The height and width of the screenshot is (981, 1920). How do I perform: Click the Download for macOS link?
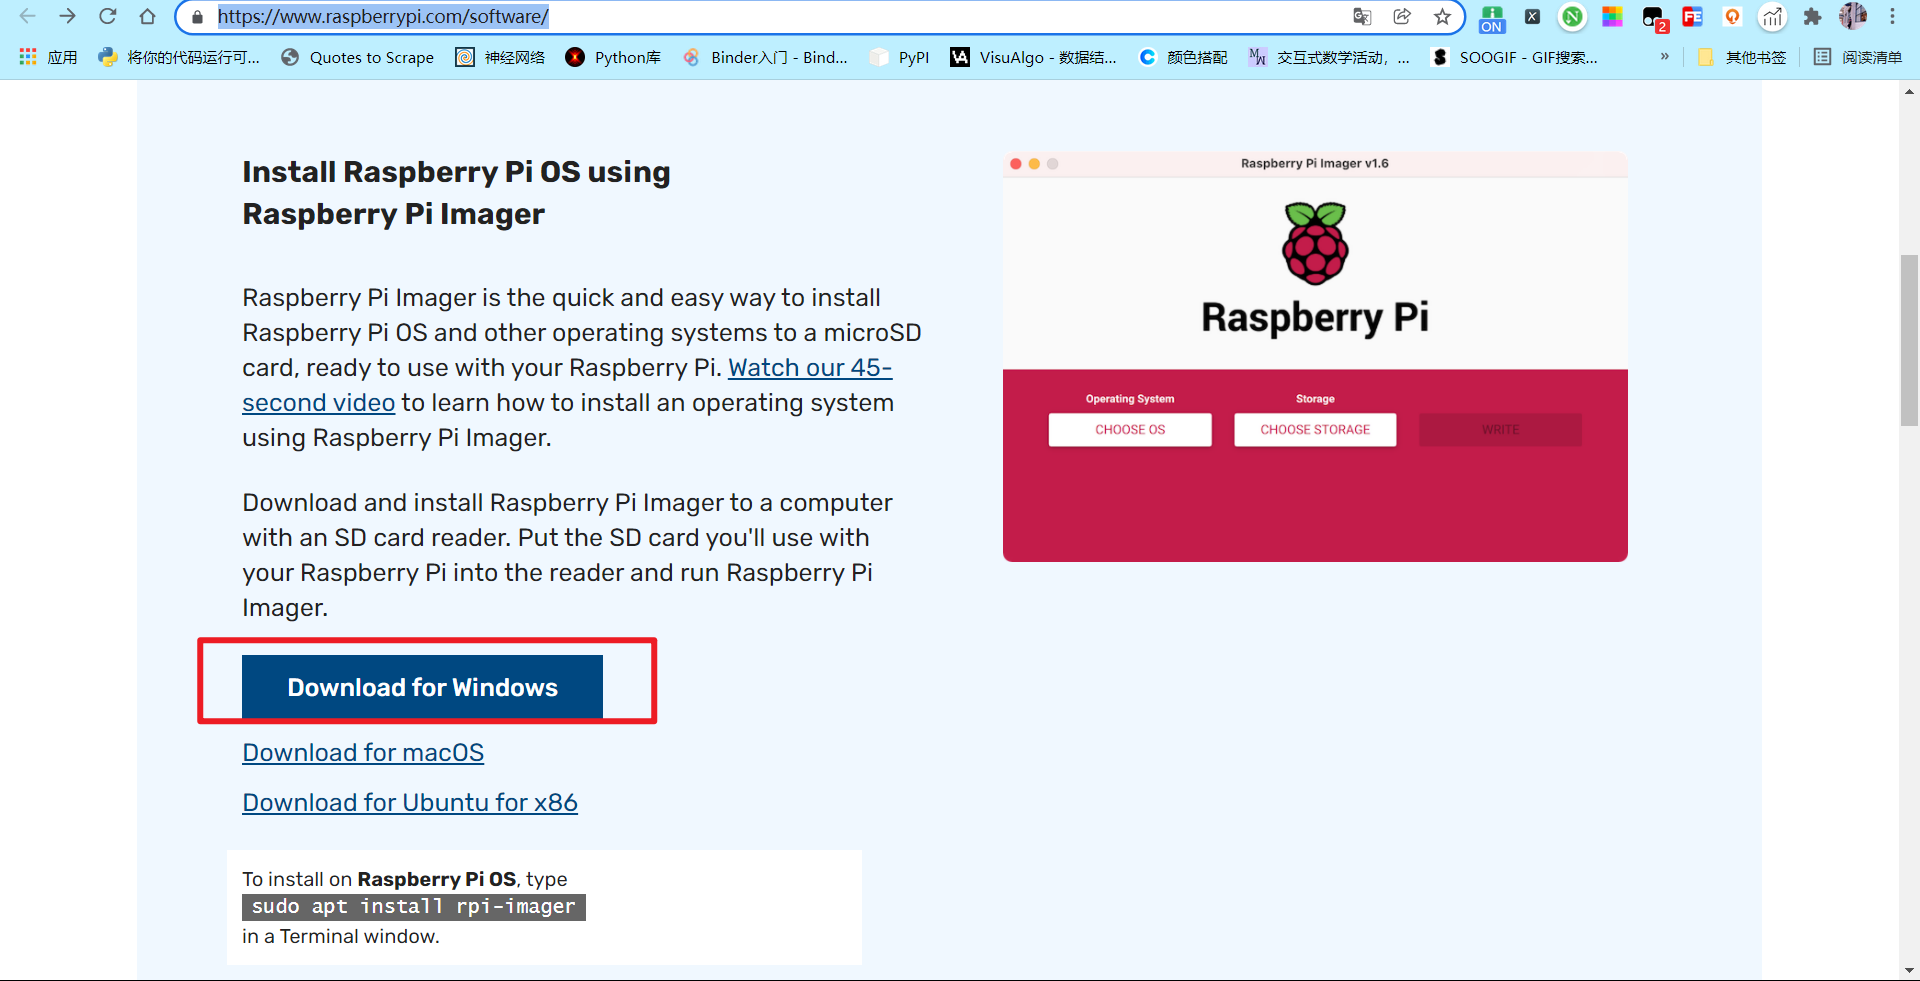coord(363,753)
